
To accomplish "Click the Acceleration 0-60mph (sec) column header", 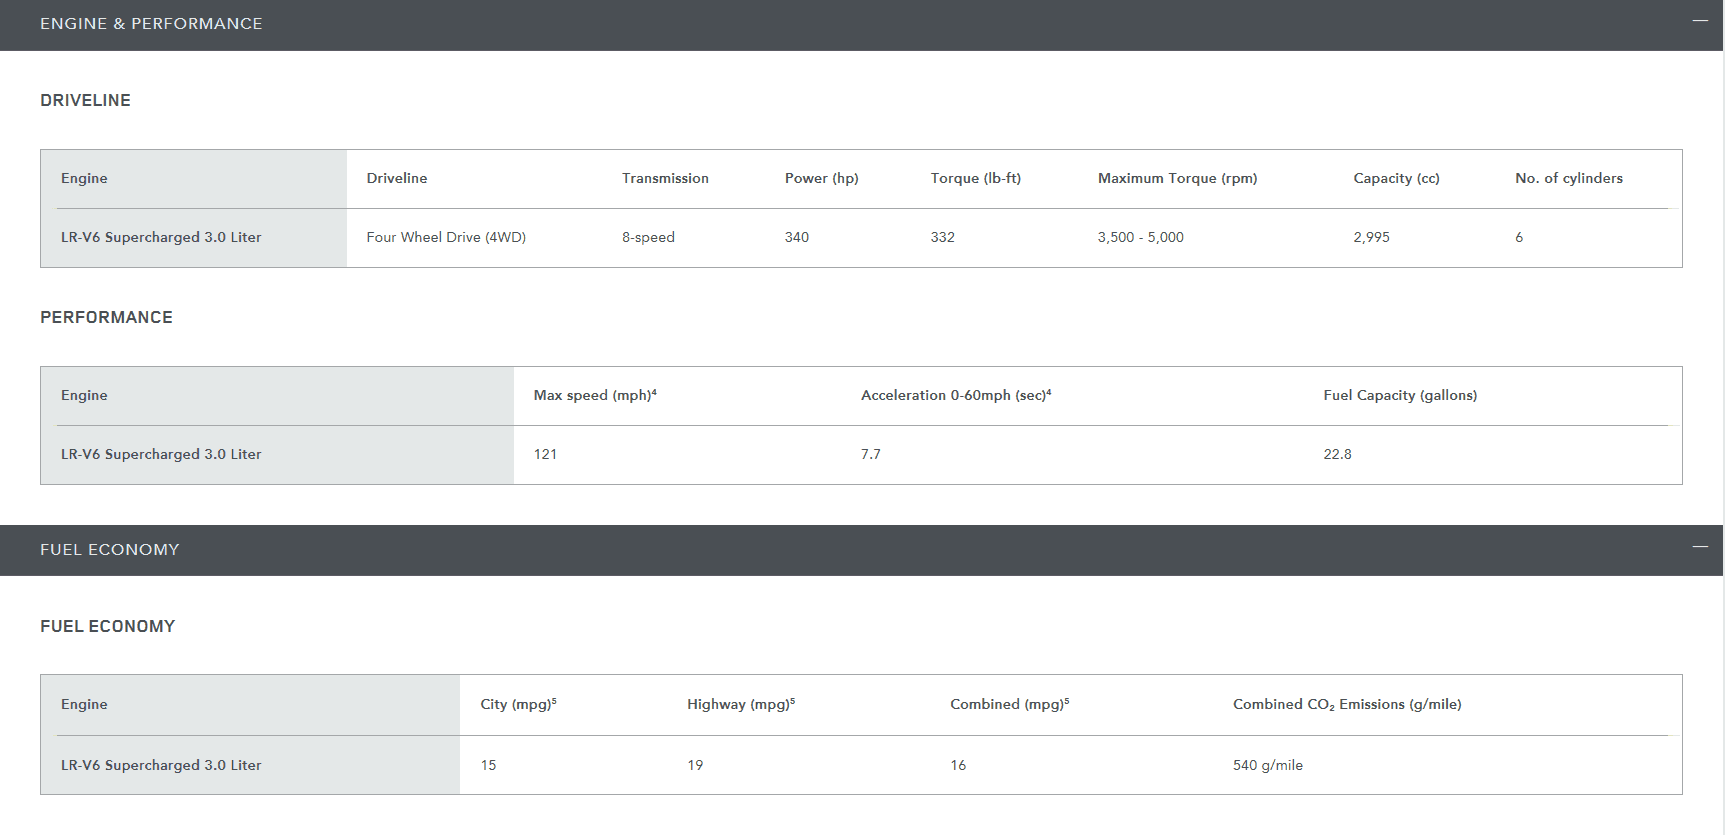I will pos(956,395).
